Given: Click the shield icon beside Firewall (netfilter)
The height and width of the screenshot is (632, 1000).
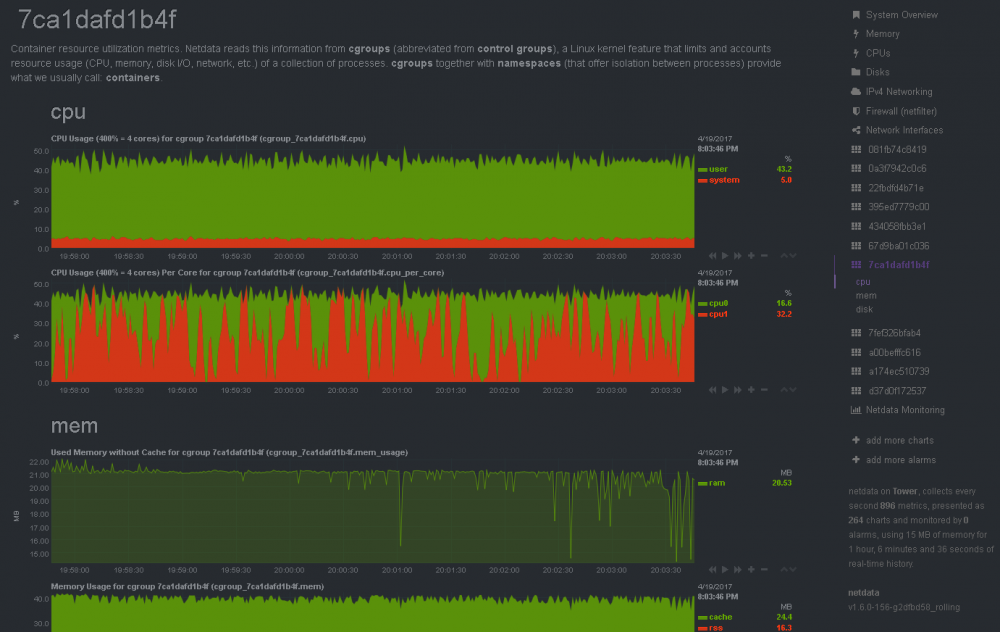Looking at the screenshot, I should coord(856,111).
